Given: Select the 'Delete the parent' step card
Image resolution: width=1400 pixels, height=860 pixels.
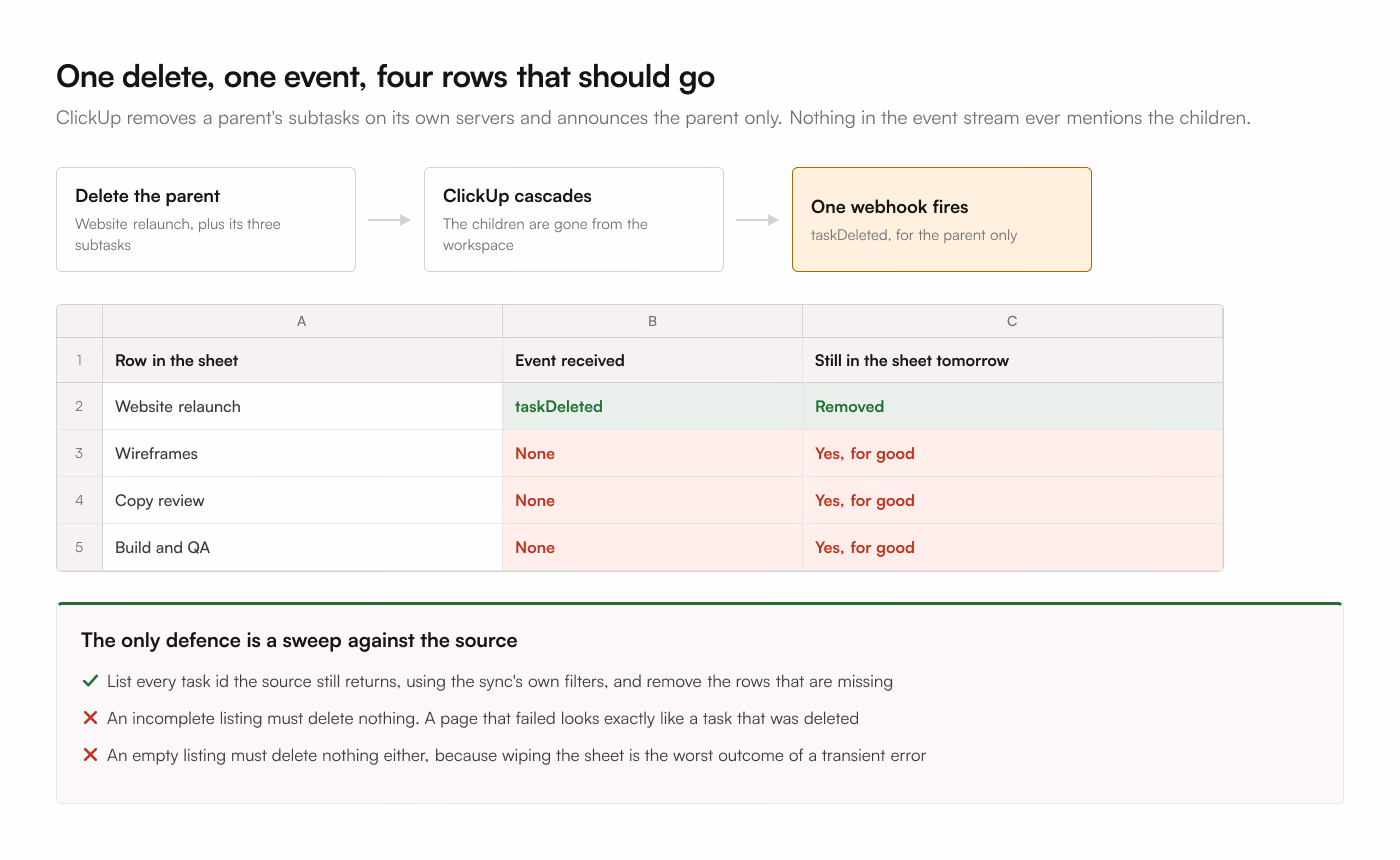Looking at the screenshot, I should coord(206,220).
